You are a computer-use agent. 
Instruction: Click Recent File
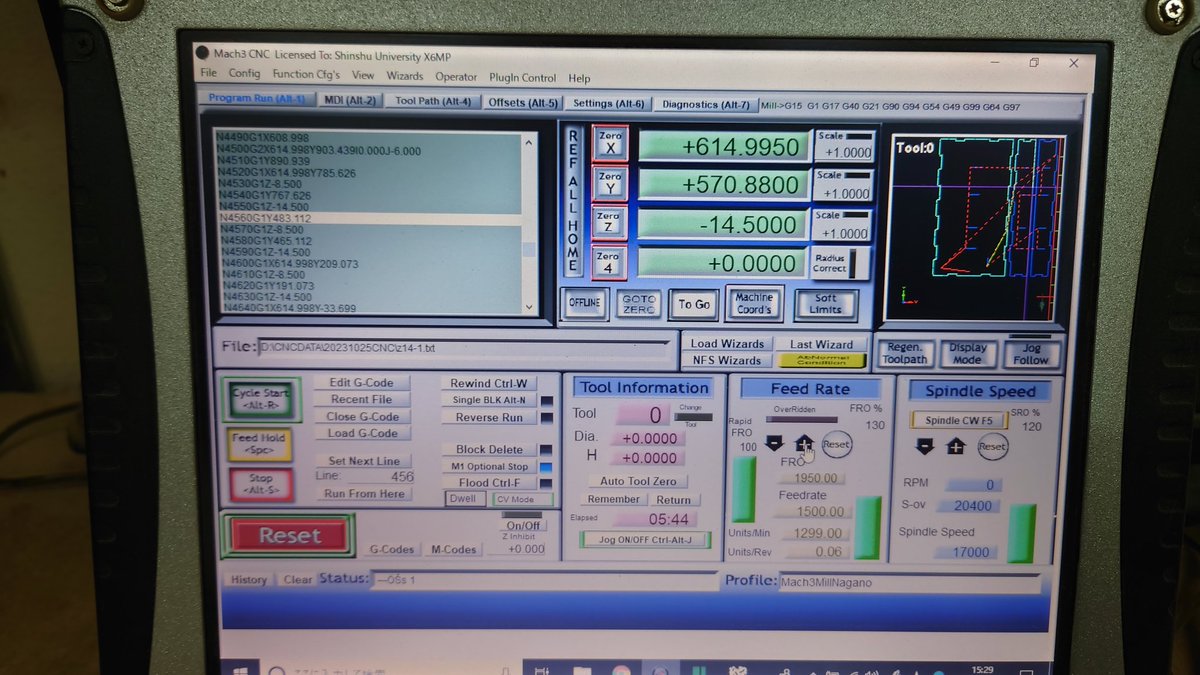pyautogui.click(x=362, y=399)
